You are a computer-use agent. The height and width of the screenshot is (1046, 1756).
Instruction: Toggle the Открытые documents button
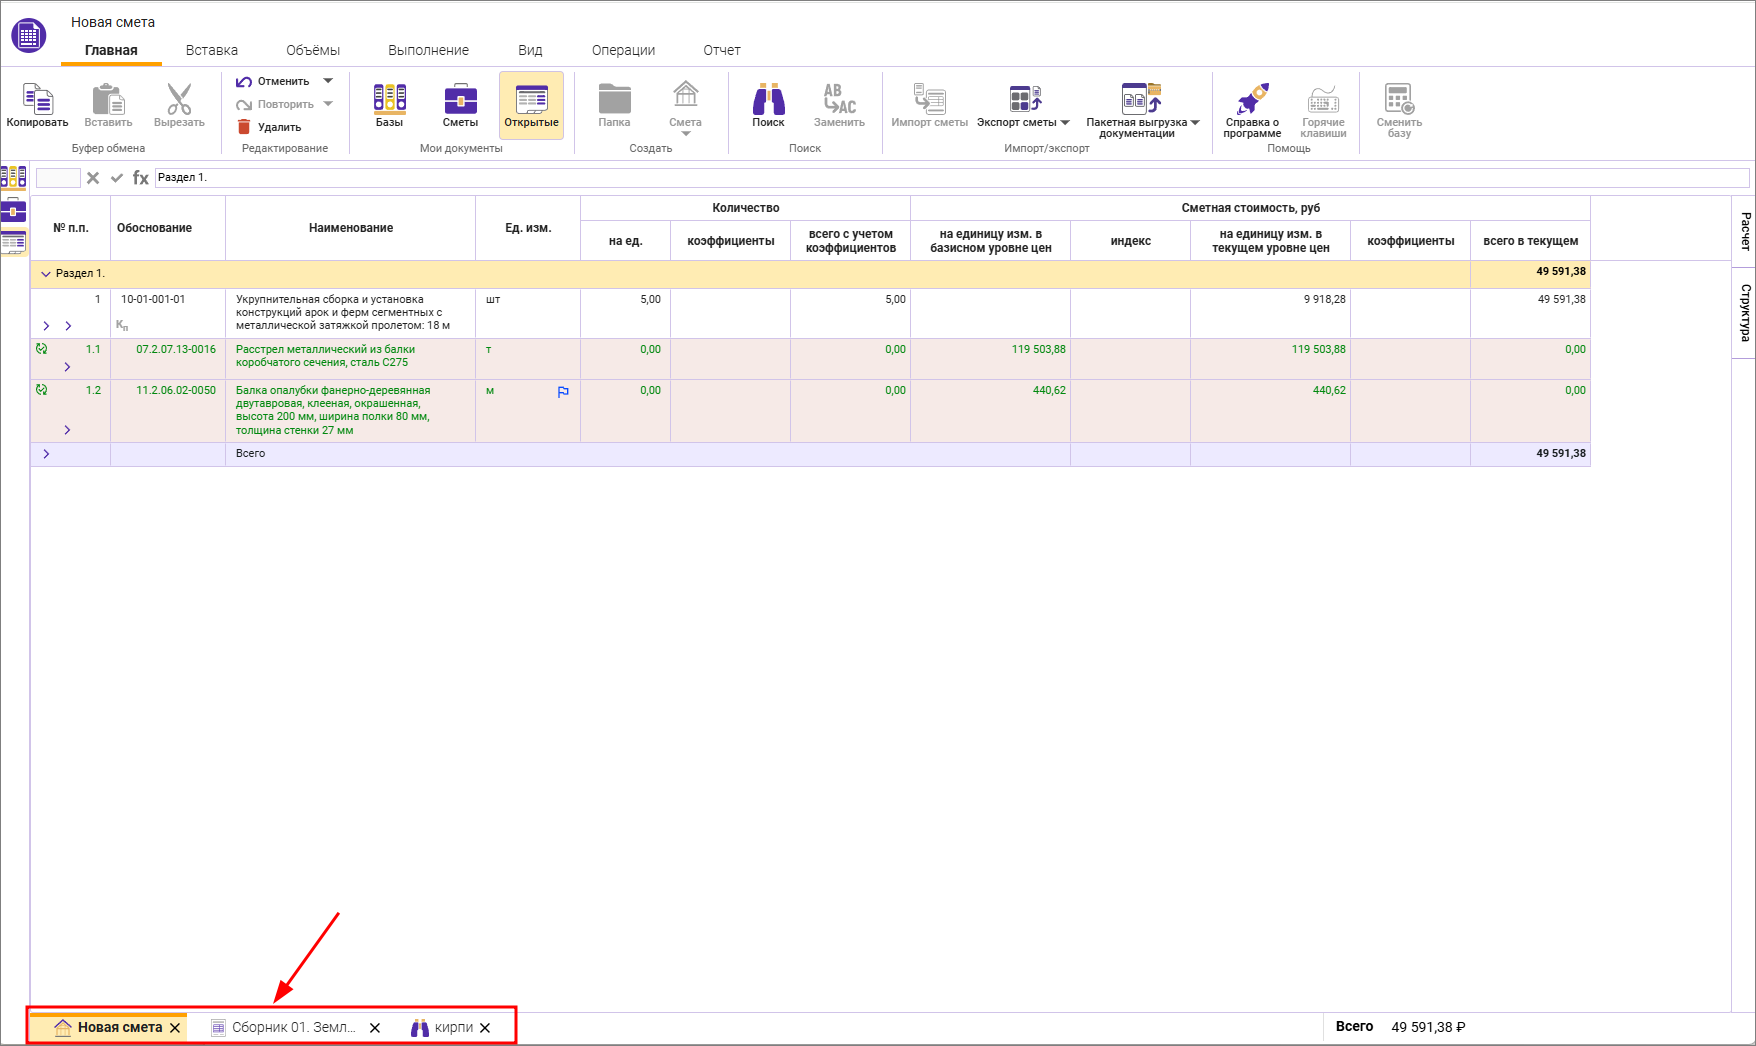click(531, 105)
